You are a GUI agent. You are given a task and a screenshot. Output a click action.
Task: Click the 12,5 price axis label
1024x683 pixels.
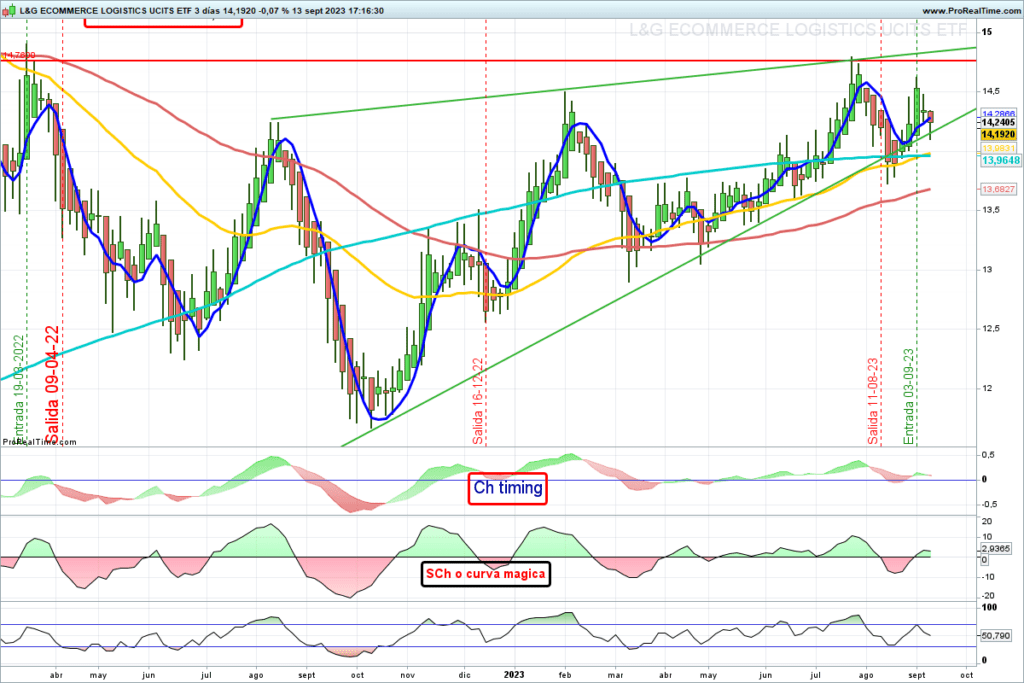[991, 329]
